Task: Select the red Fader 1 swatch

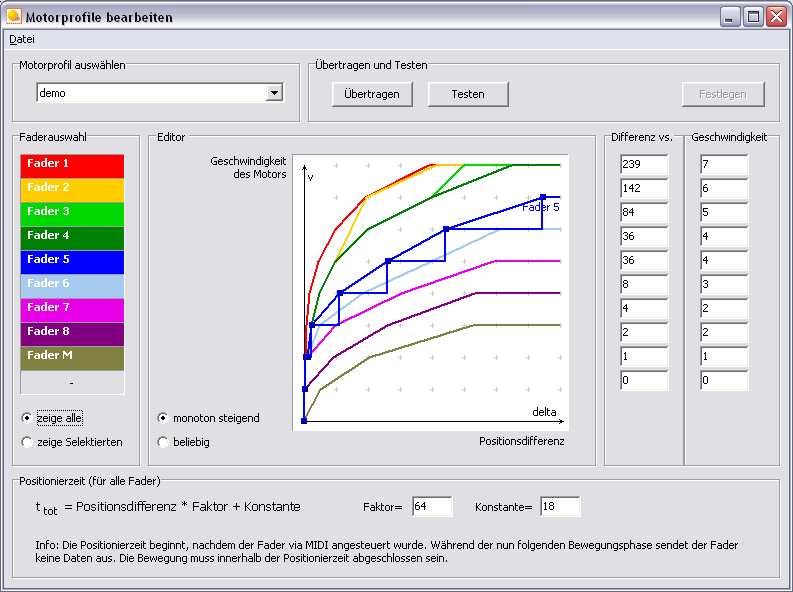Action: 72,164
